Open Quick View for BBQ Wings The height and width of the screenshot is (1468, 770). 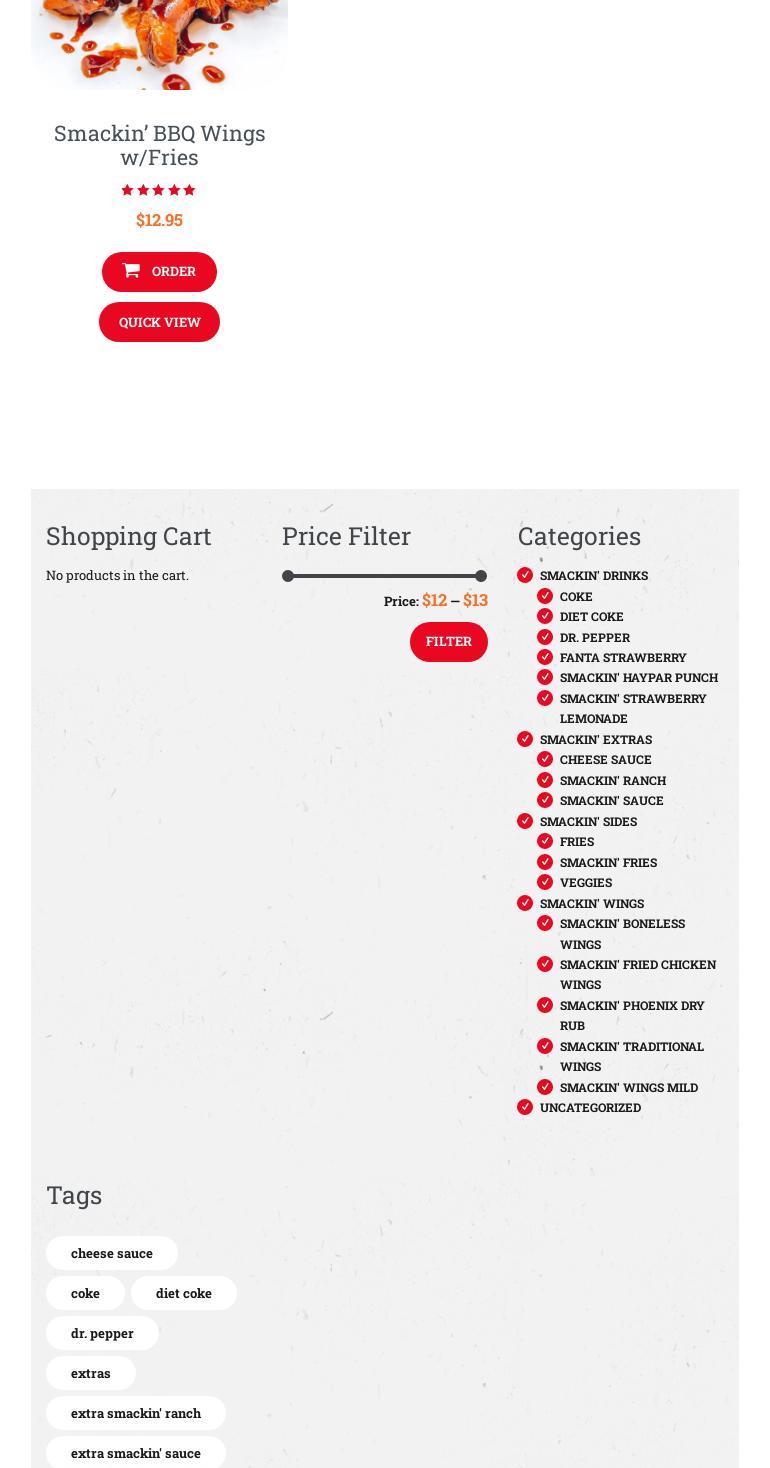[159, 322]
